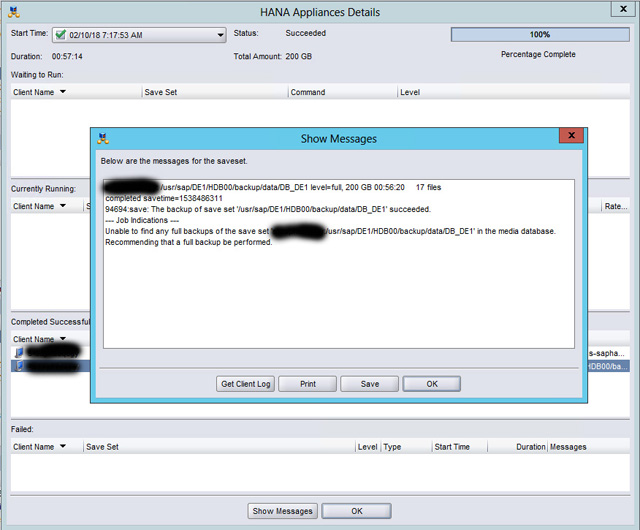Screen dimensions: 640x530
Task: Click 'Succeeded' status value
Action: [x=305, y=33]
